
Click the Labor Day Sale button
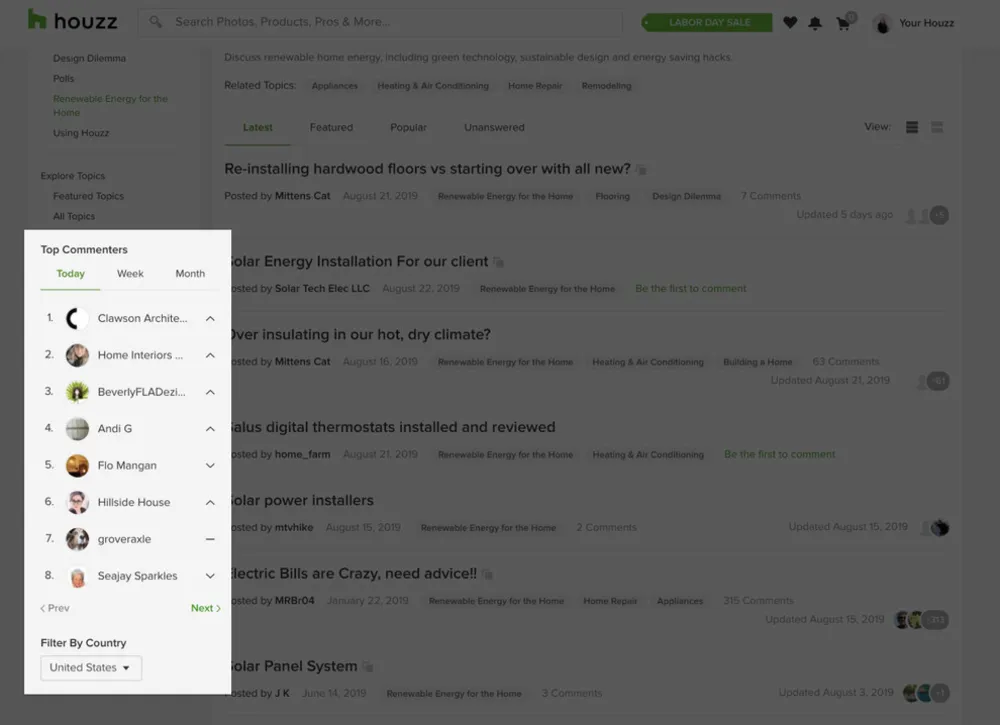coord(706,22)
